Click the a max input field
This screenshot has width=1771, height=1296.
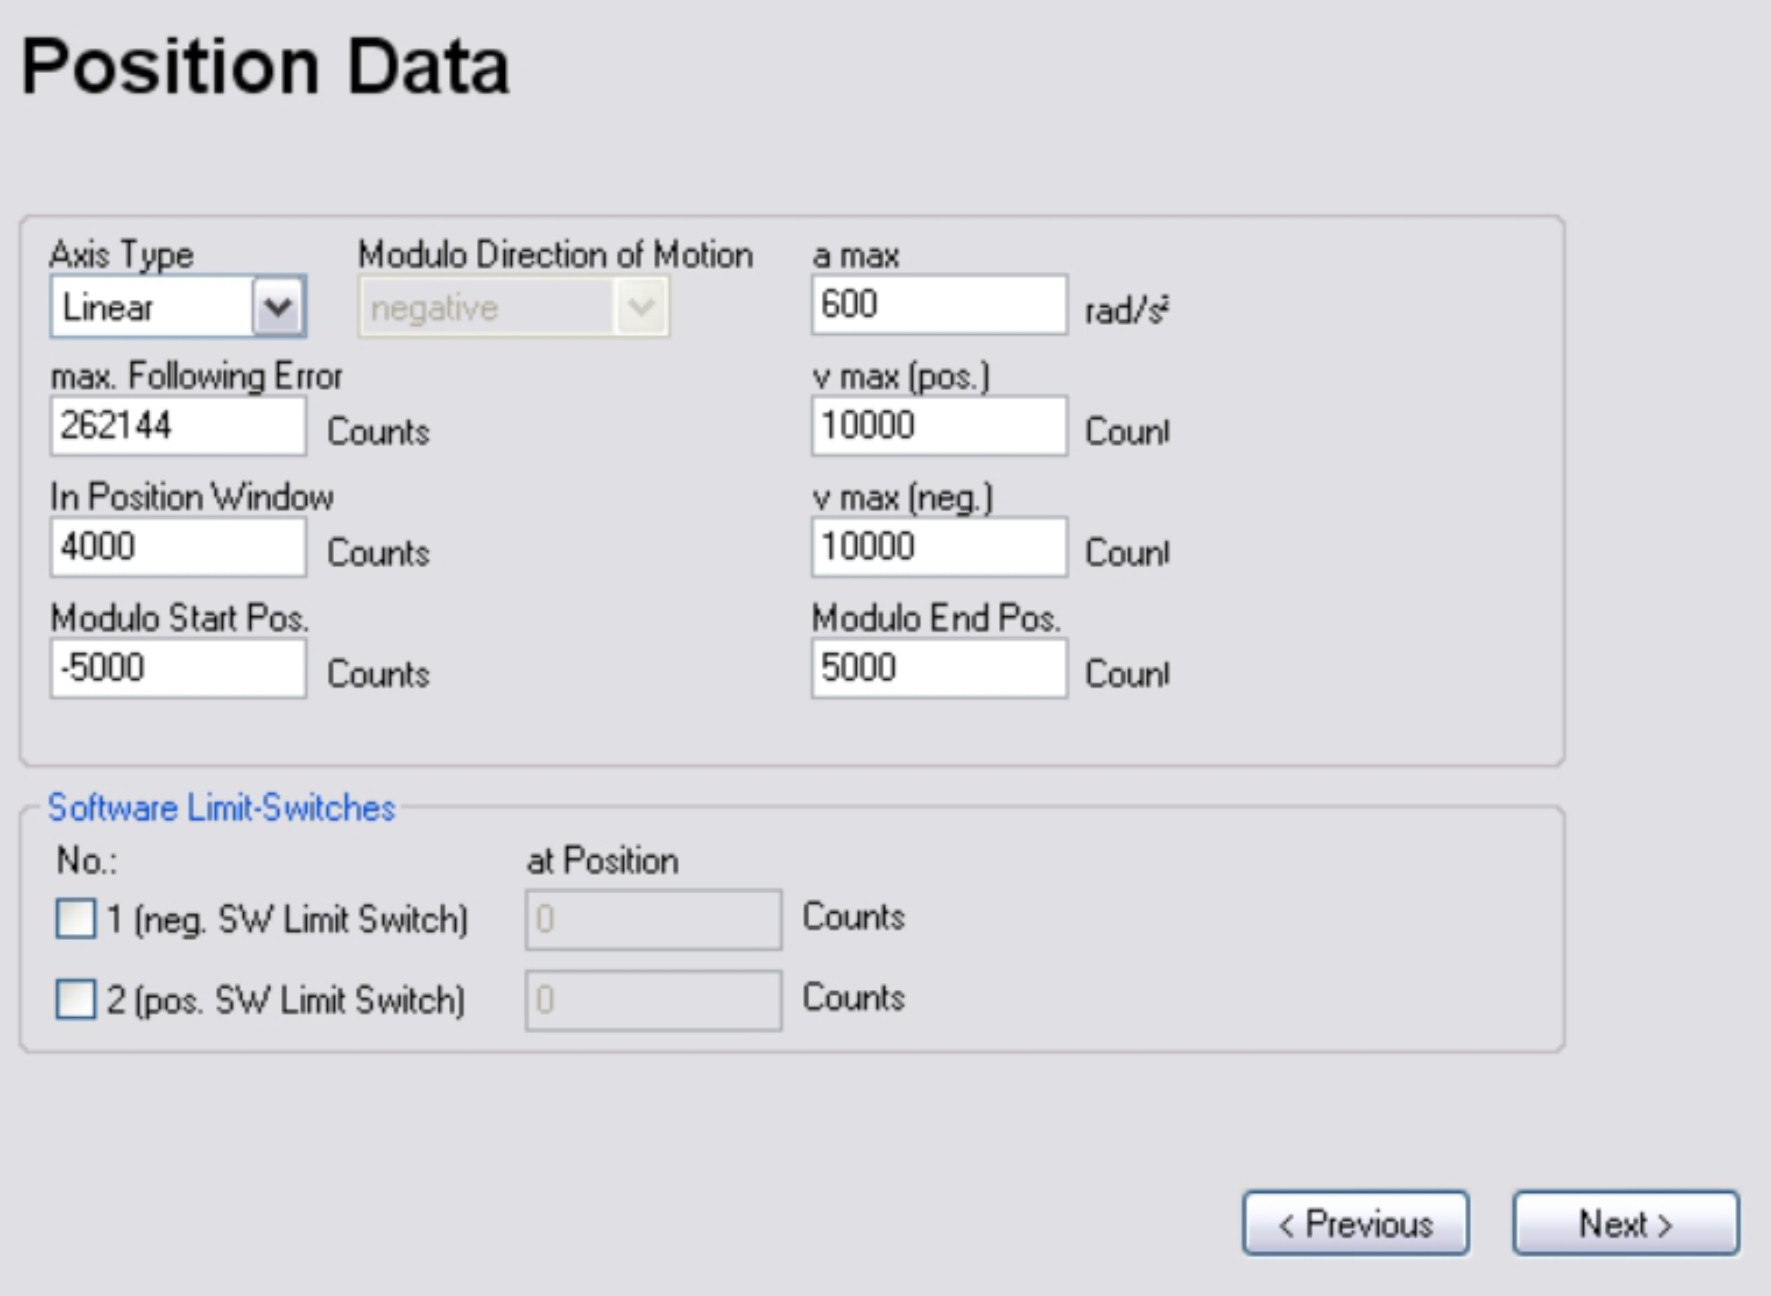coord(938,304)
